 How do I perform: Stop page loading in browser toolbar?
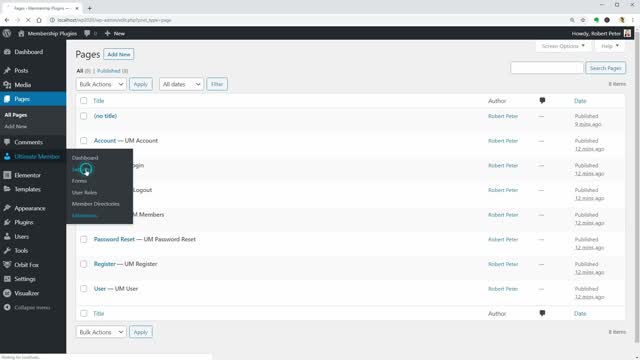(x=28, y=20)
